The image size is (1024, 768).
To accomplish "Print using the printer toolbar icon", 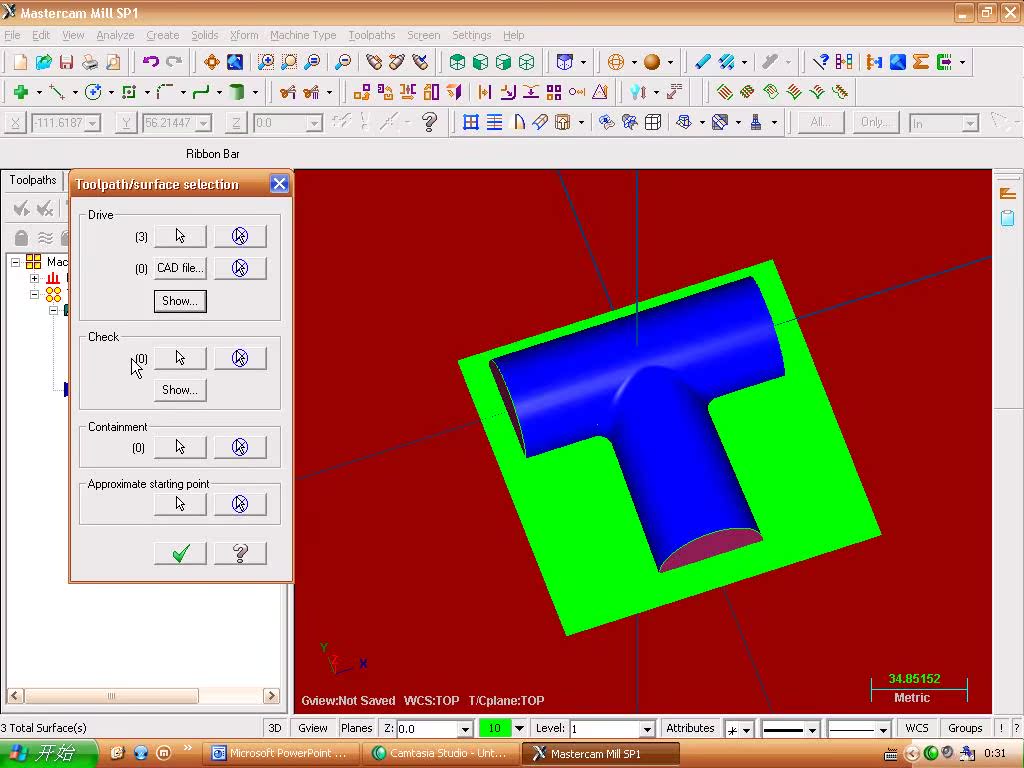I will tap(89, 62).
